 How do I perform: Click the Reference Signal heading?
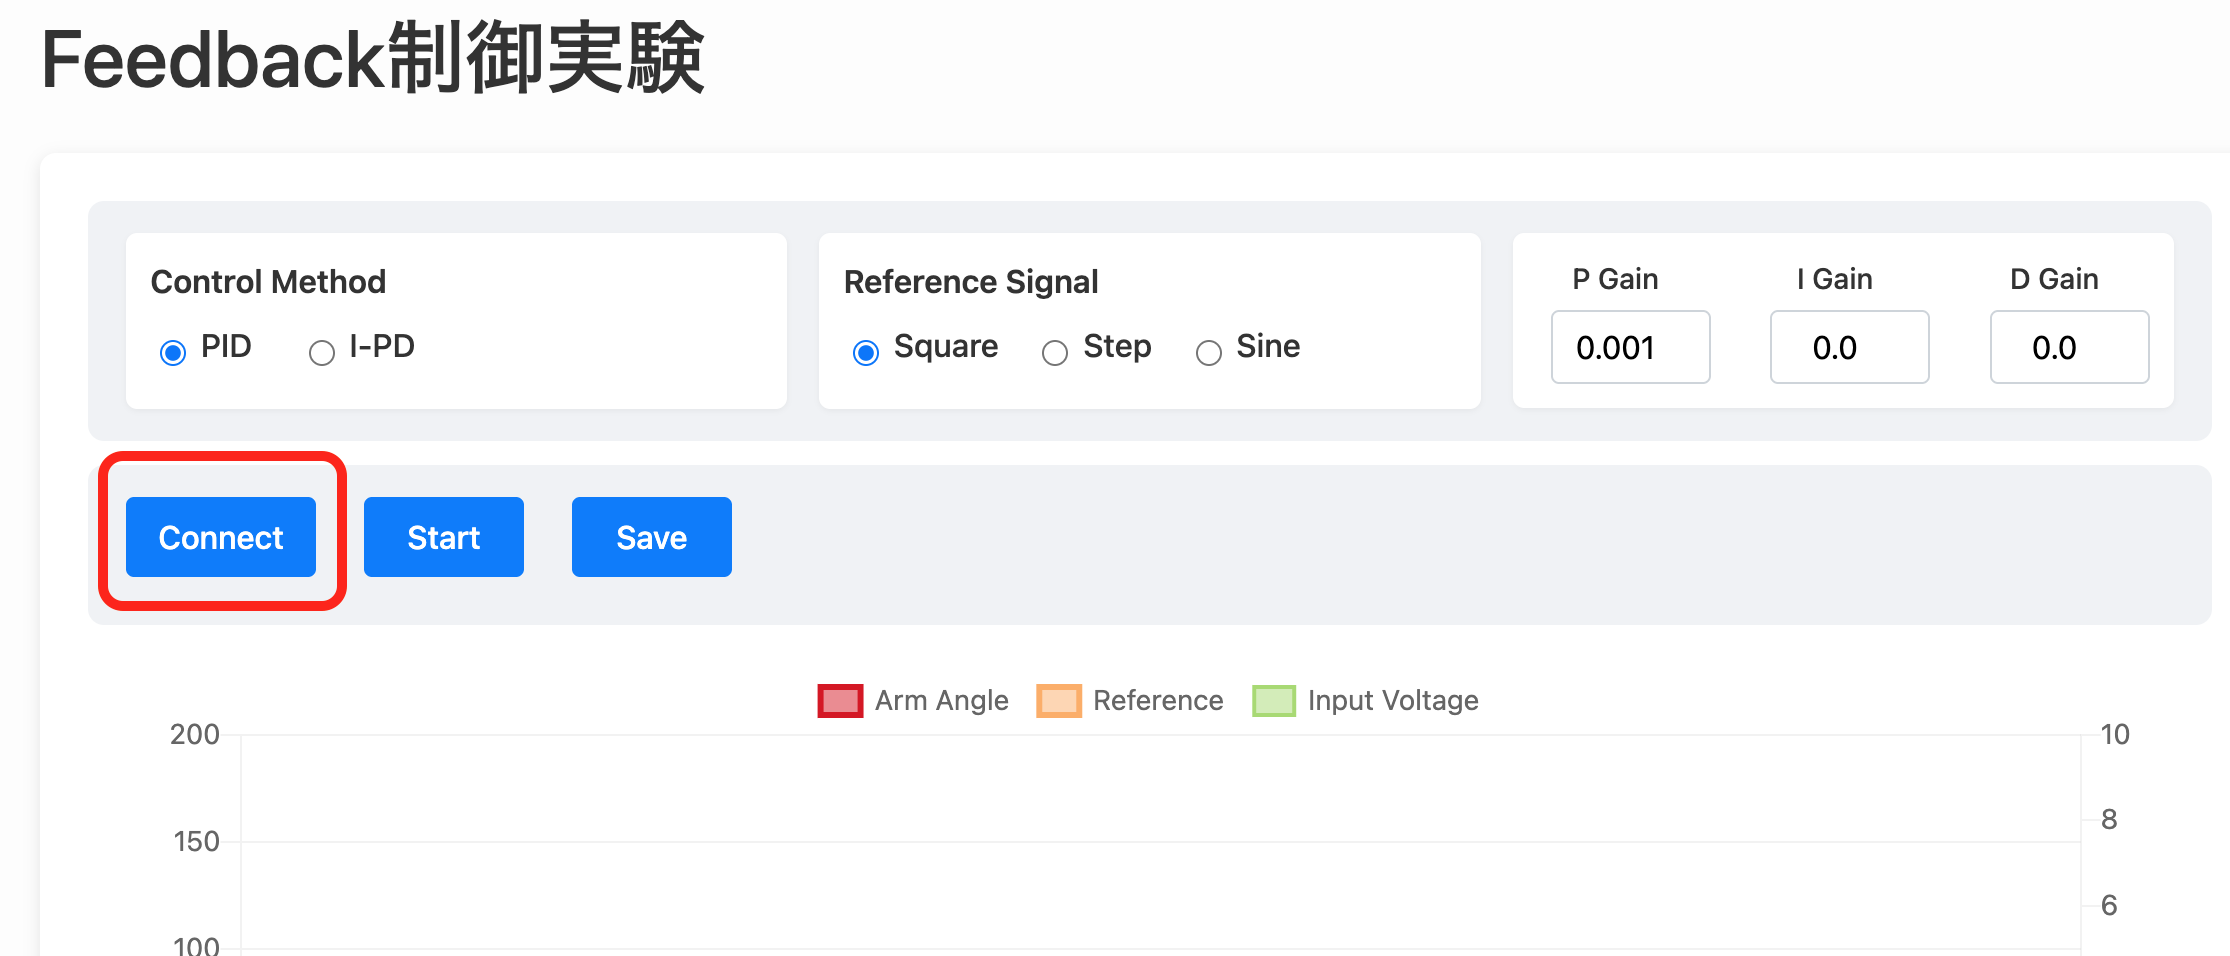[971, 282]
